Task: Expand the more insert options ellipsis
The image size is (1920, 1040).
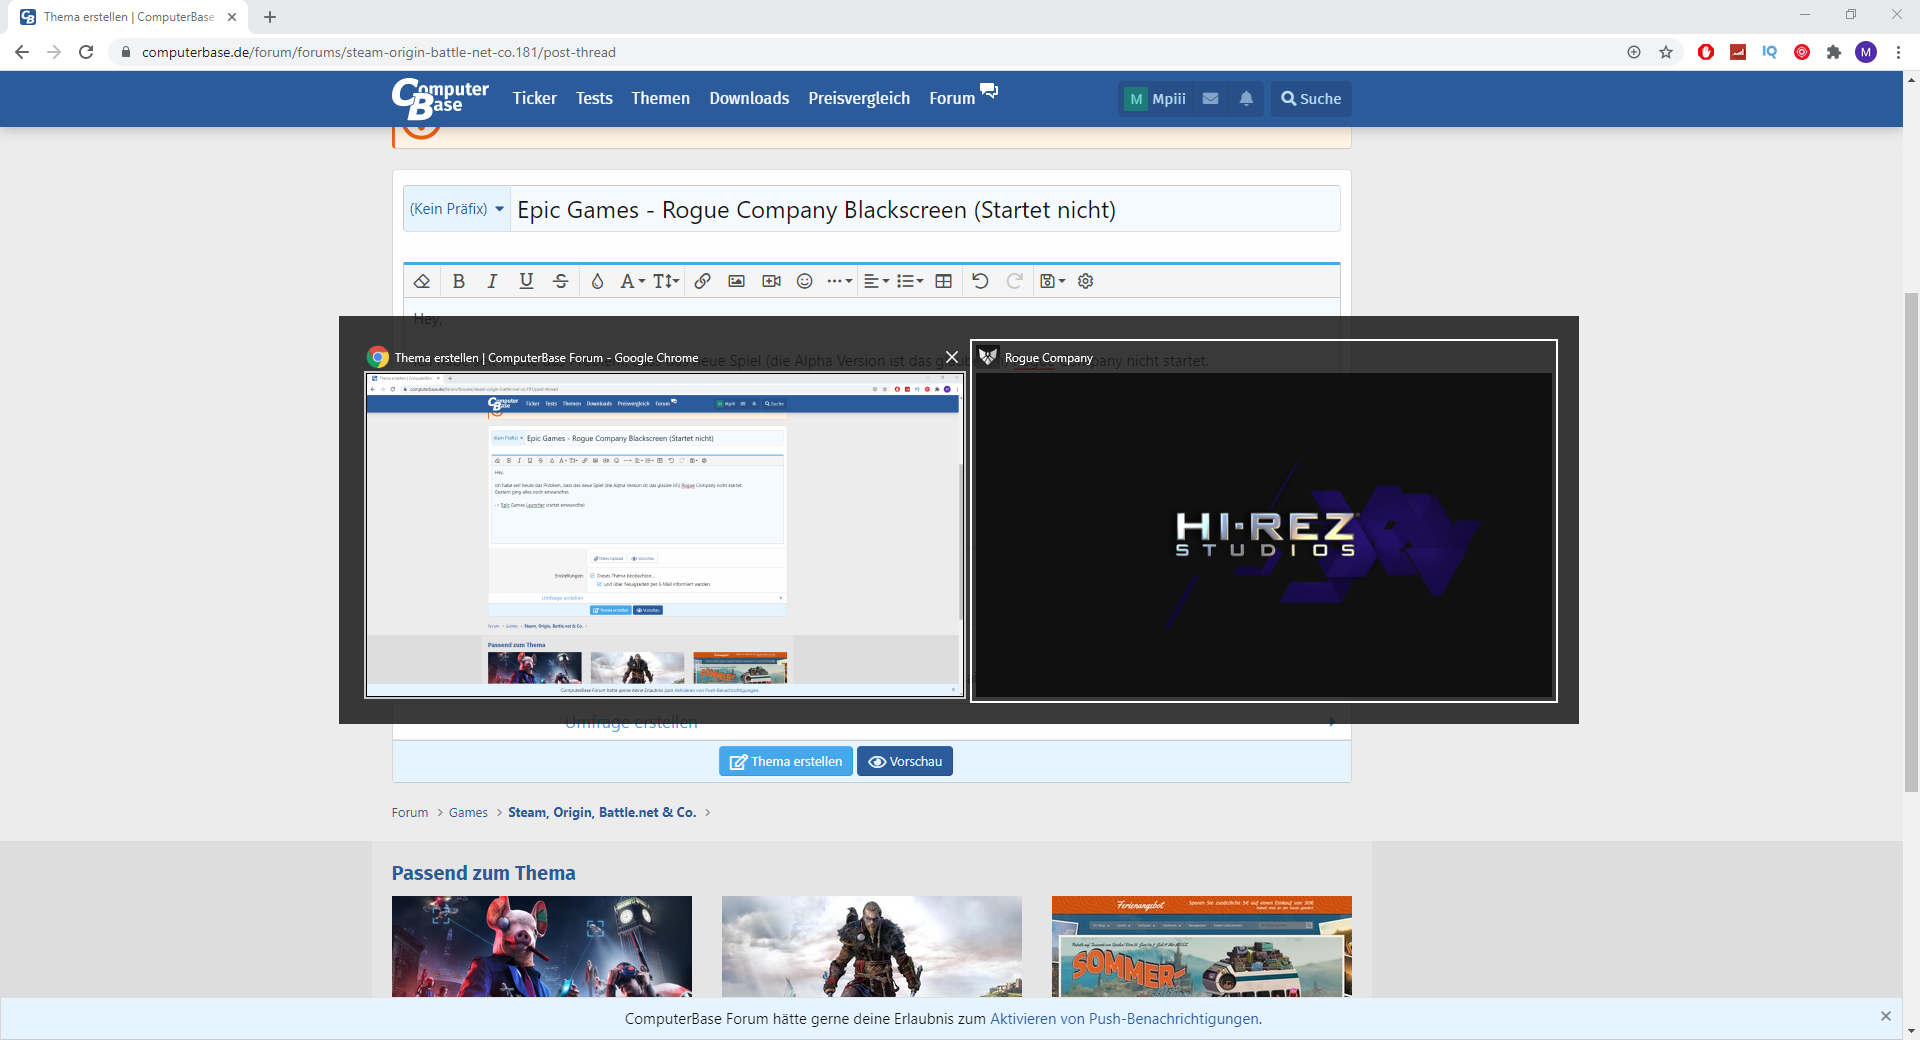Action: [x=840, y=281]
